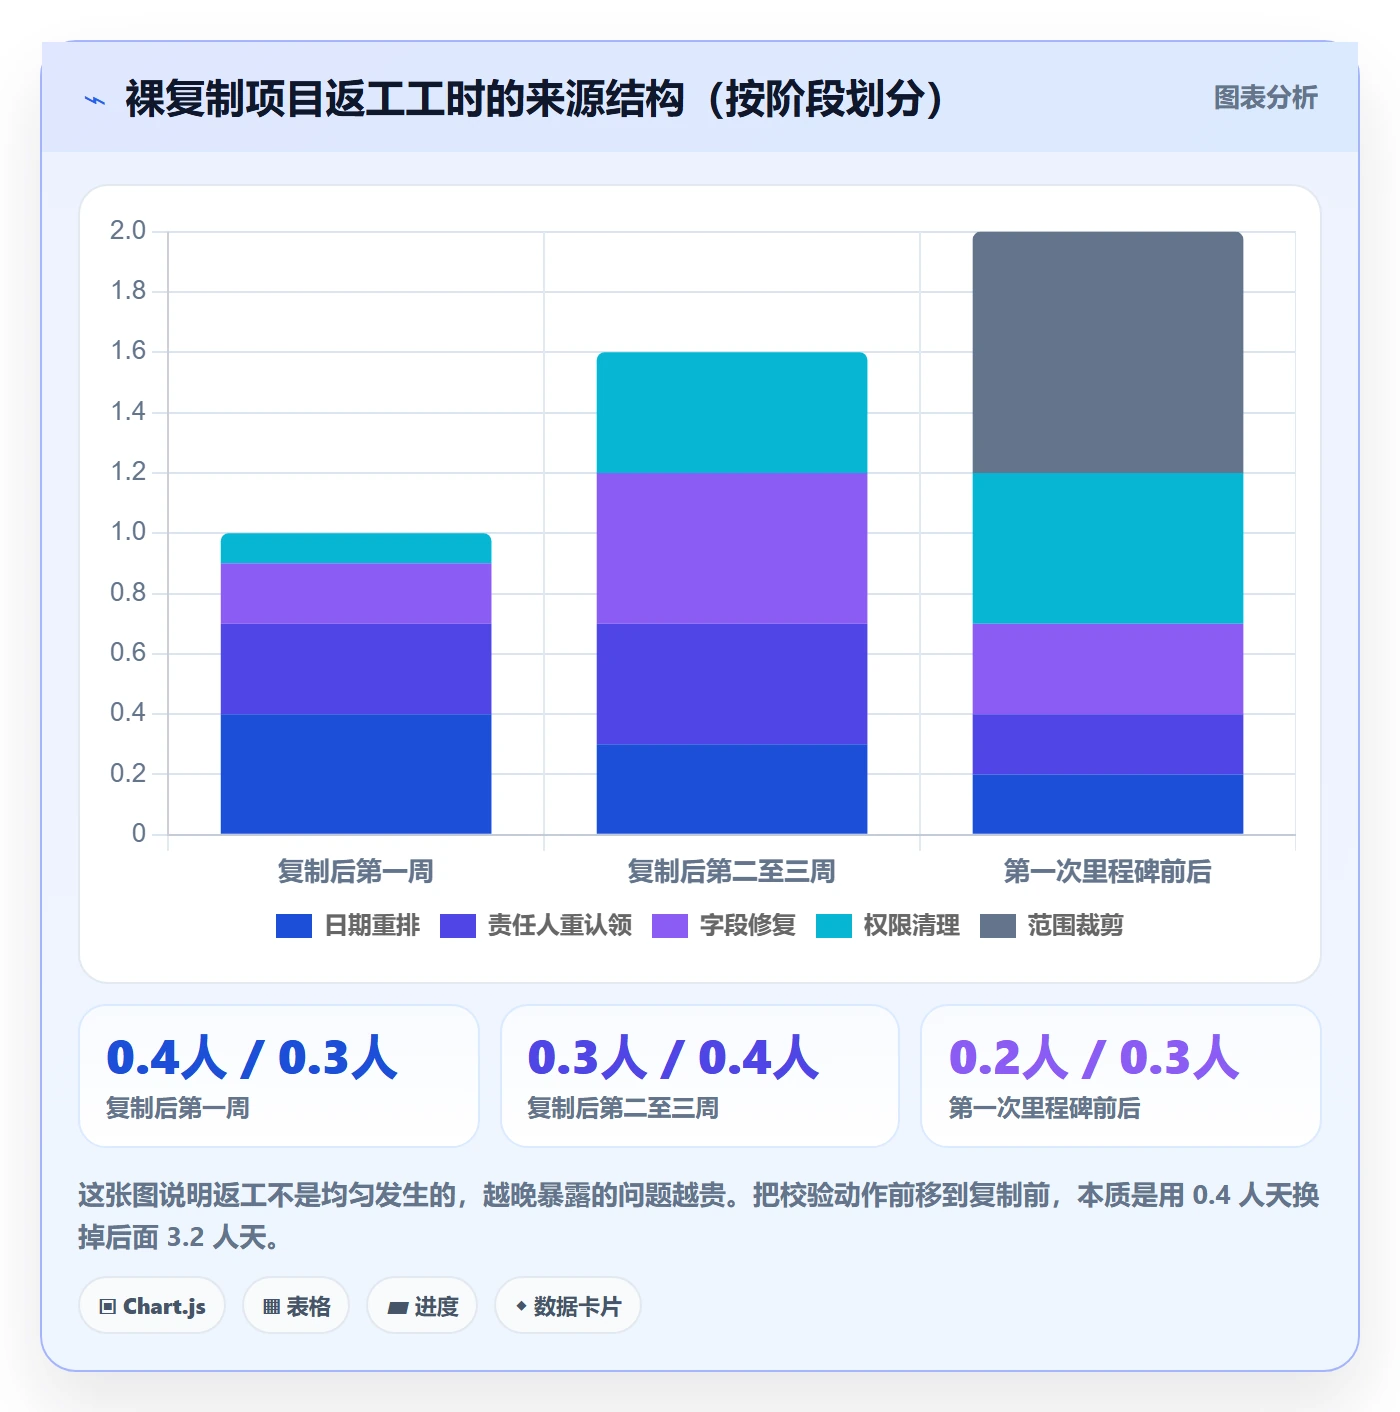
Task: Click the 字段修复 legend label
Action: point(748,926)
